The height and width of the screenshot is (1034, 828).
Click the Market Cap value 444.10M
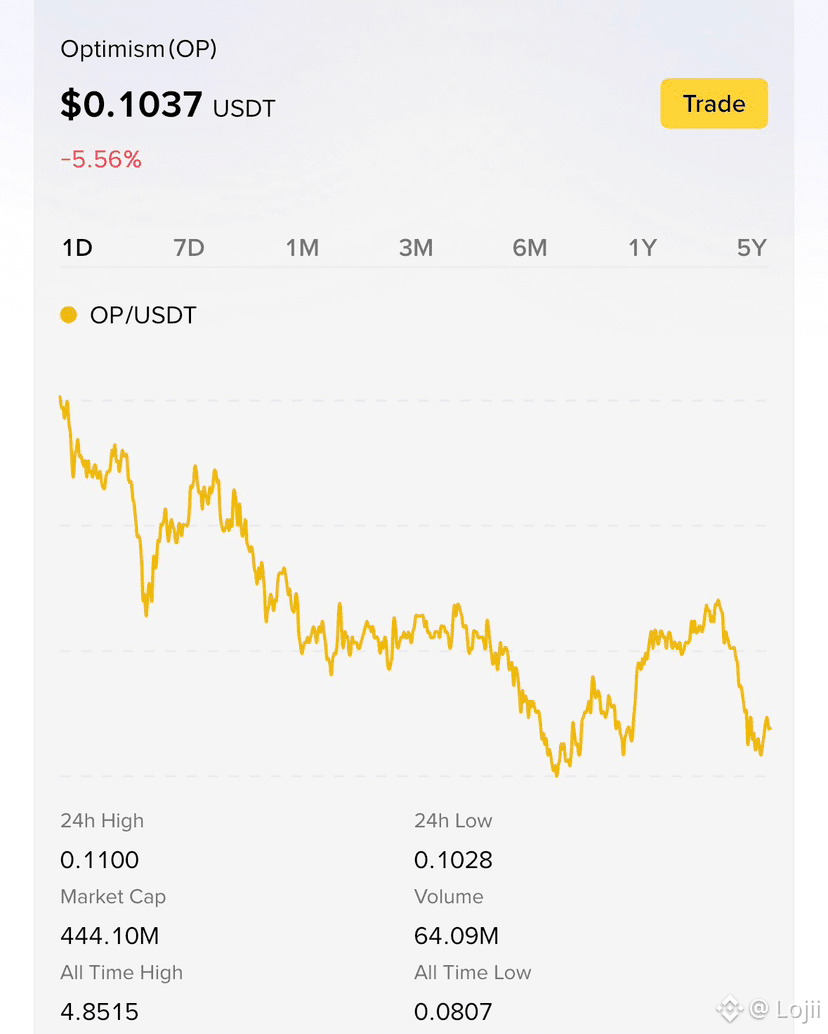[109, 936]
